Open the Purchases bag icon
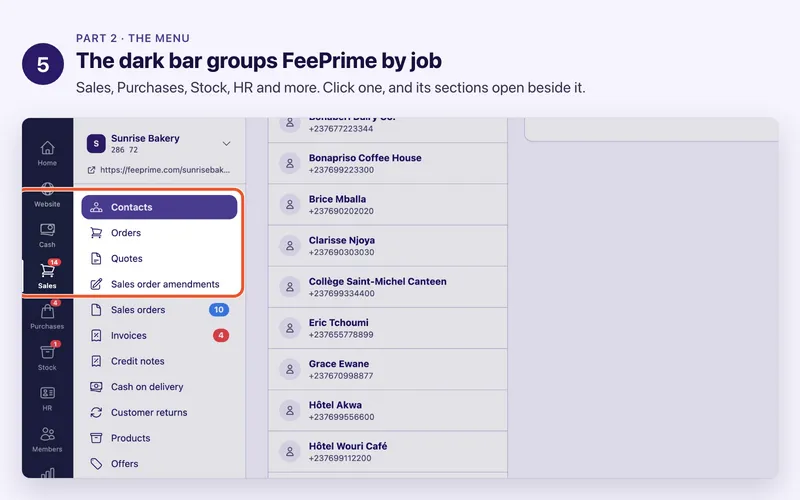 tap(47, 311)
